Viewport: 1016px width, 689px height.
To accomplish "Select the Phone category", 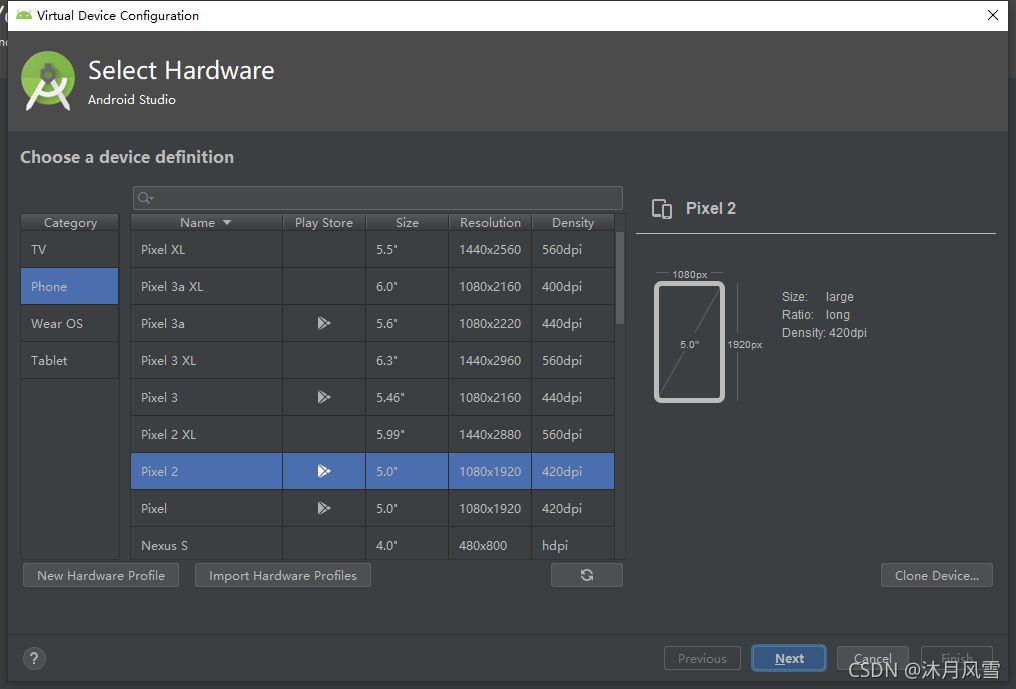I will (x=69, y=286).
